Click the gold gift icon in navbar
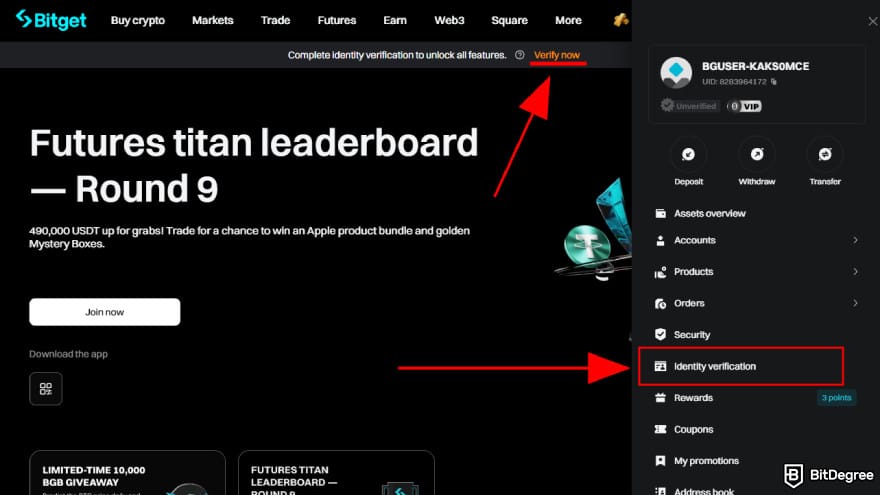Image resolution: width=880 pixels, height=495 pixels. pyautogui.click(x=620, y=20)
